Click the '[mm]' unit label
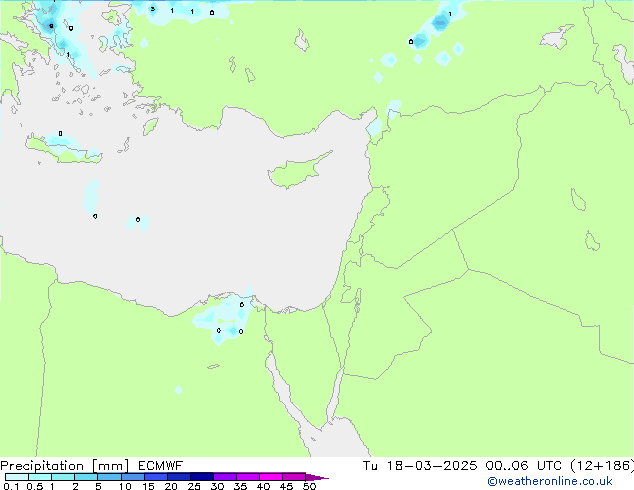Viewport: 634px width, 490px height. pyautogui.click(x=110, y=466)
